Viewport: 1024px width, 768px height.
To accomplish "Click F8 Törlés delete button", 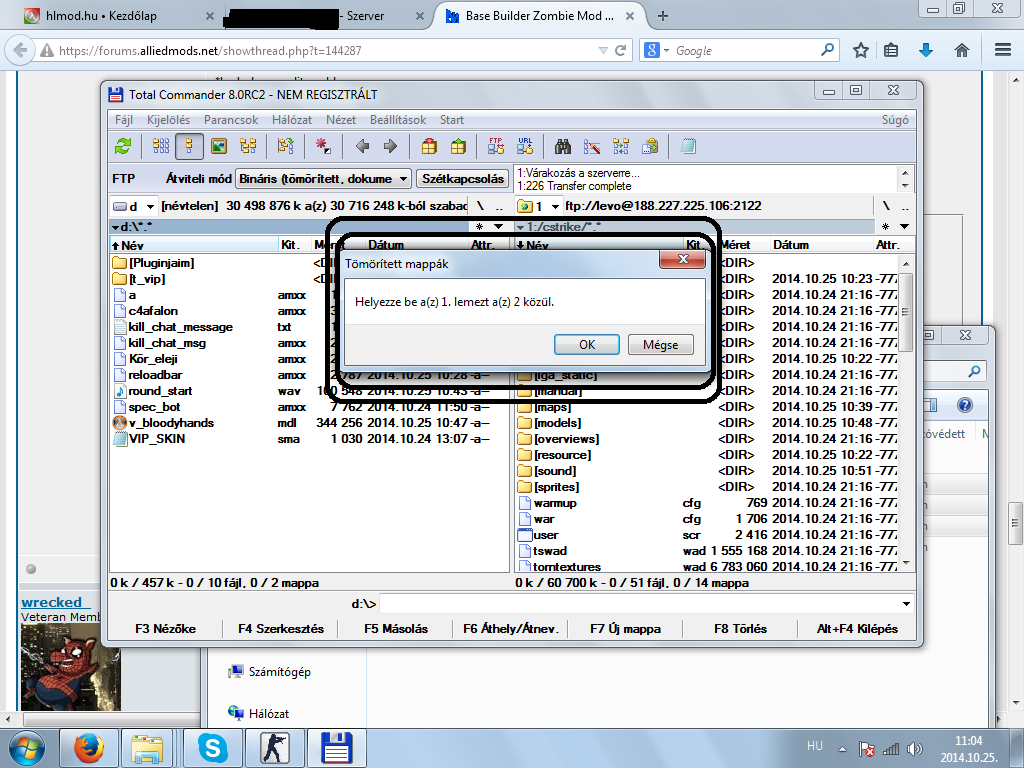I will (x=740, y=629).
